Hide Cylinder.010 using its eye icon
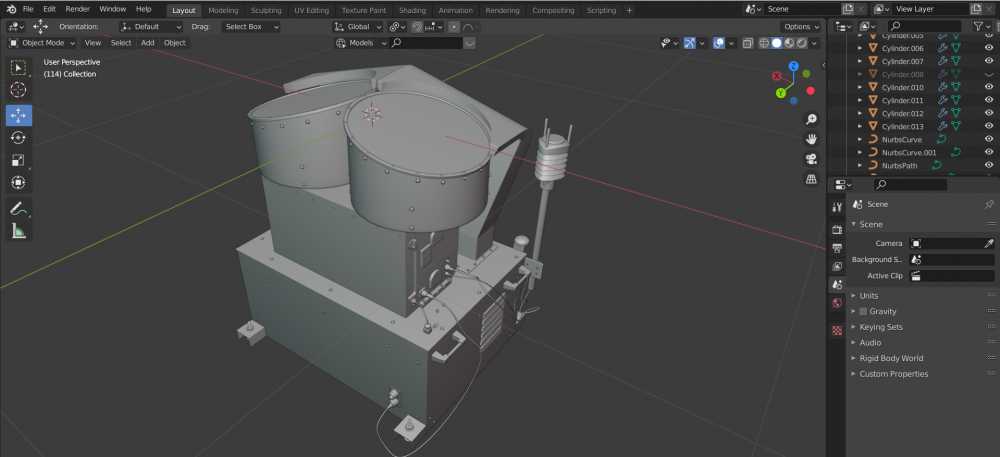 [989, 87]
